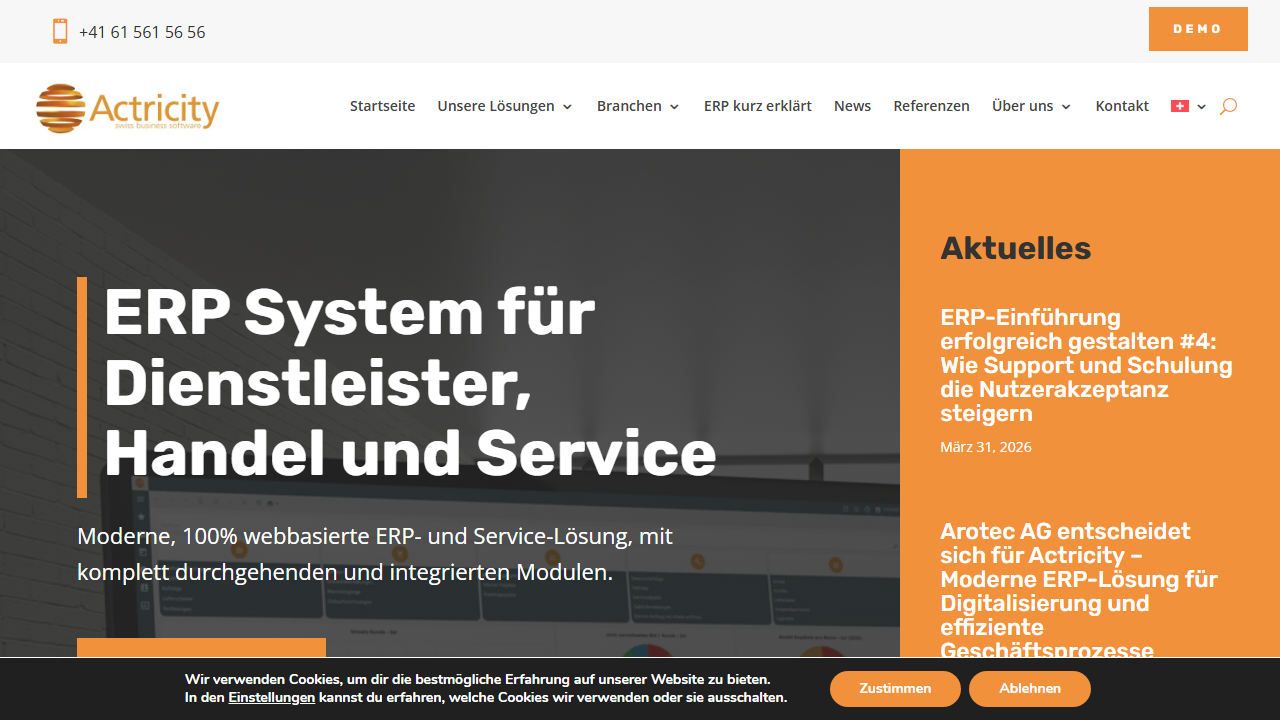Open the Kontakt page
1280x720 pixels.
[1122, 106]
